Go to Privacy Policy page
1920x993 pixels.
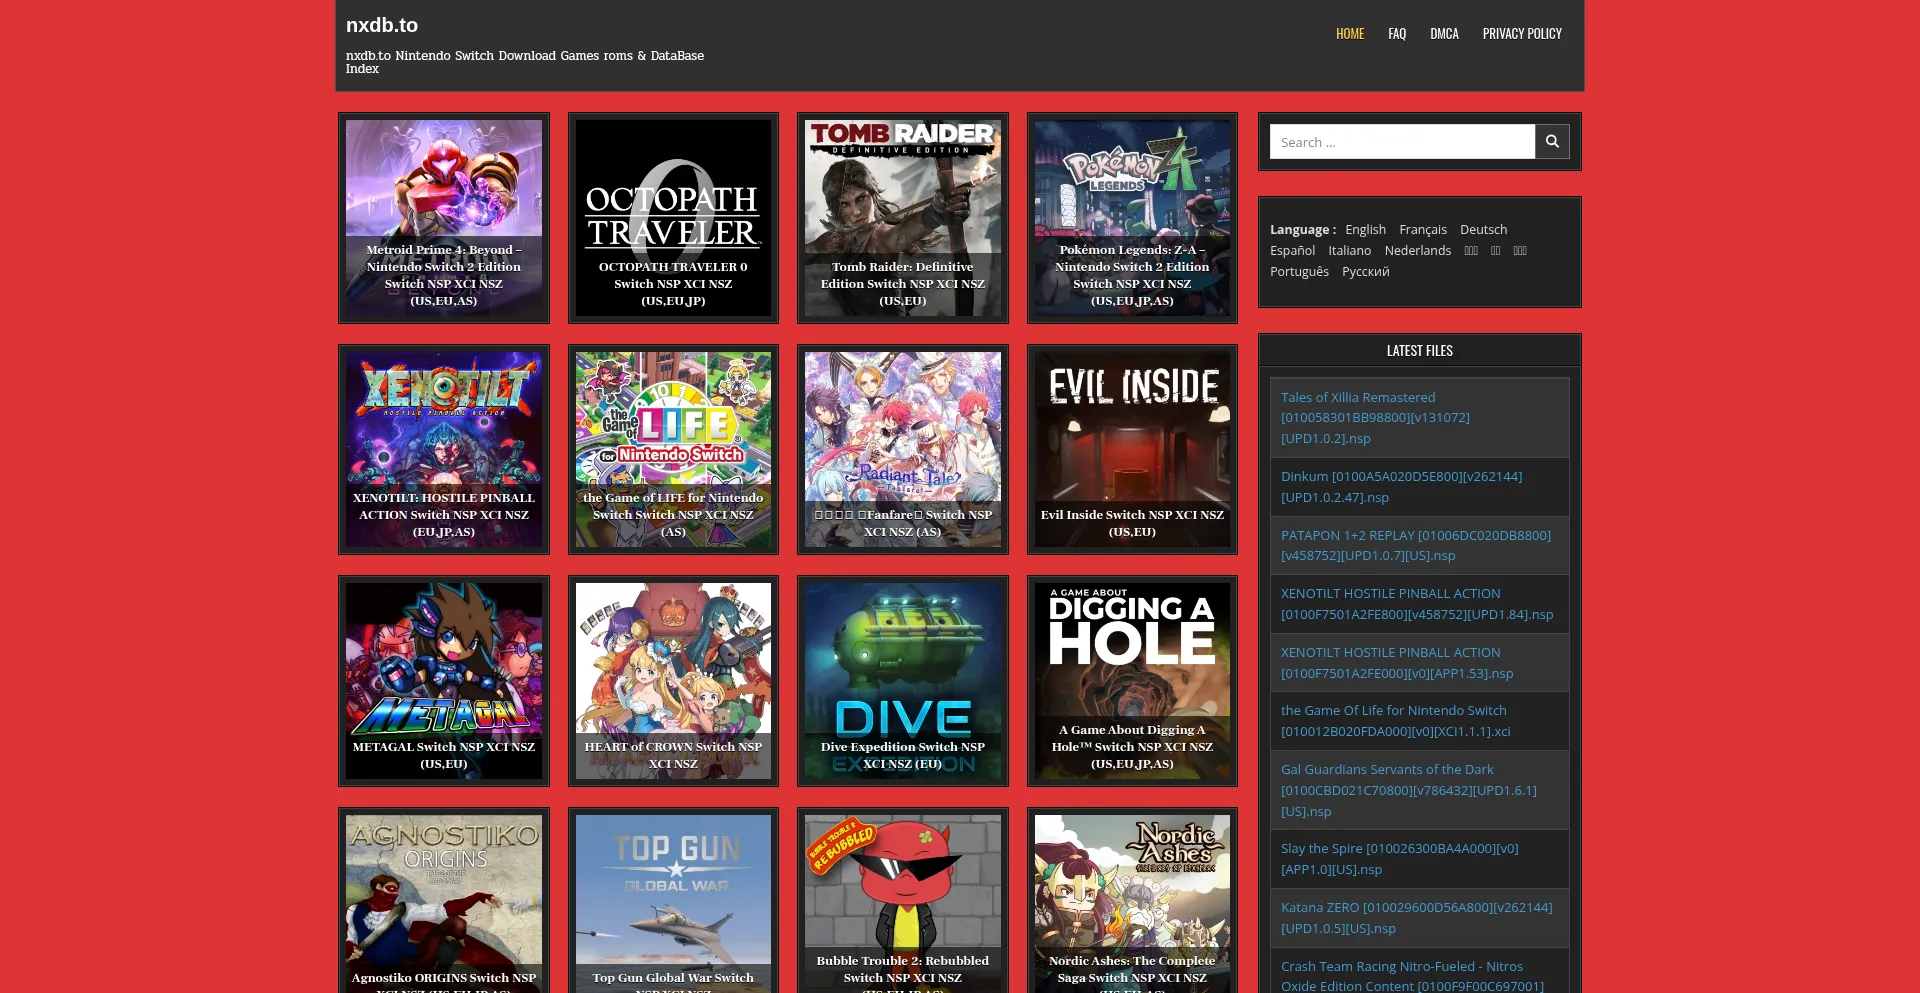point(1521,34)
